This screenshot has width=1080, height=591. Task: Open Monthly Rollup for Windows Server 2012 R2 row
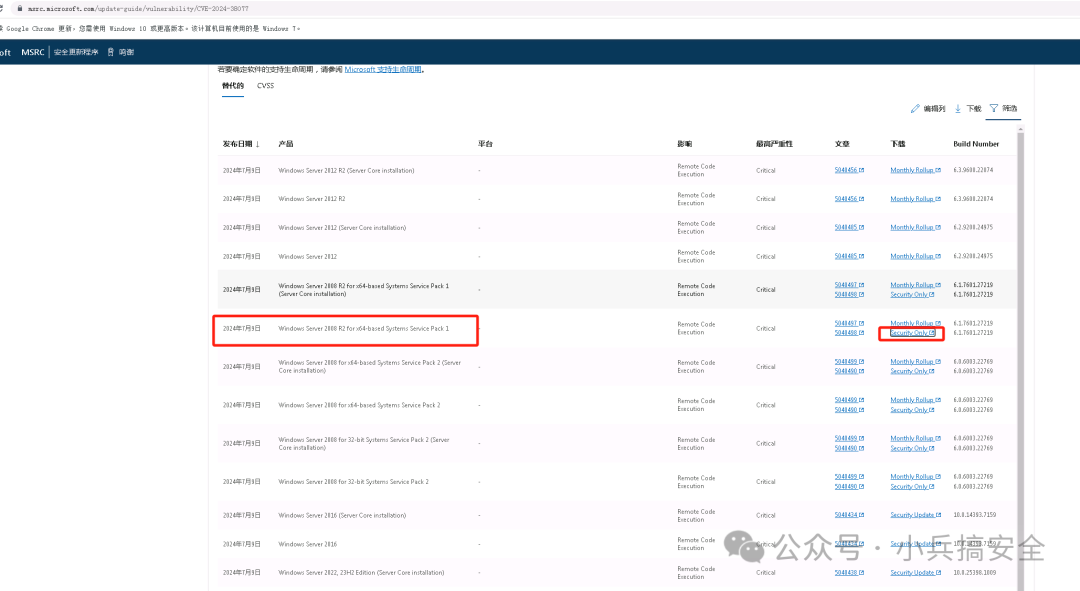915,199
